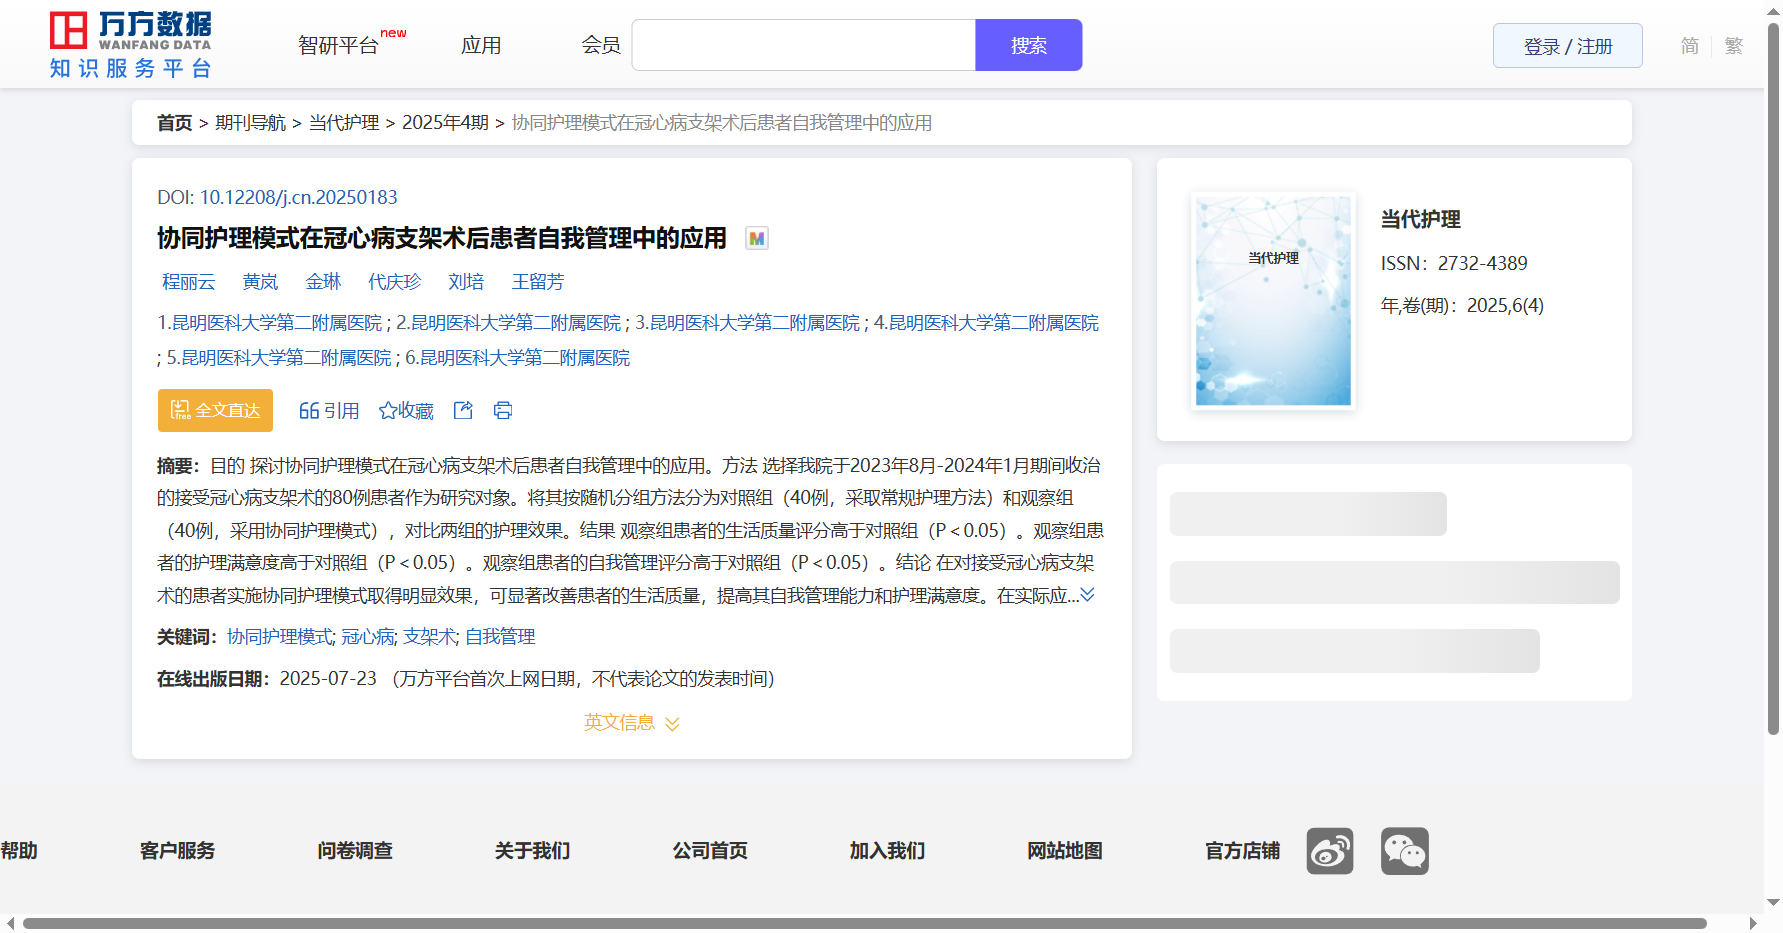Click the 引用 quote icon
The width and height of the screenshot is (1783, 933).
point(309,411)
